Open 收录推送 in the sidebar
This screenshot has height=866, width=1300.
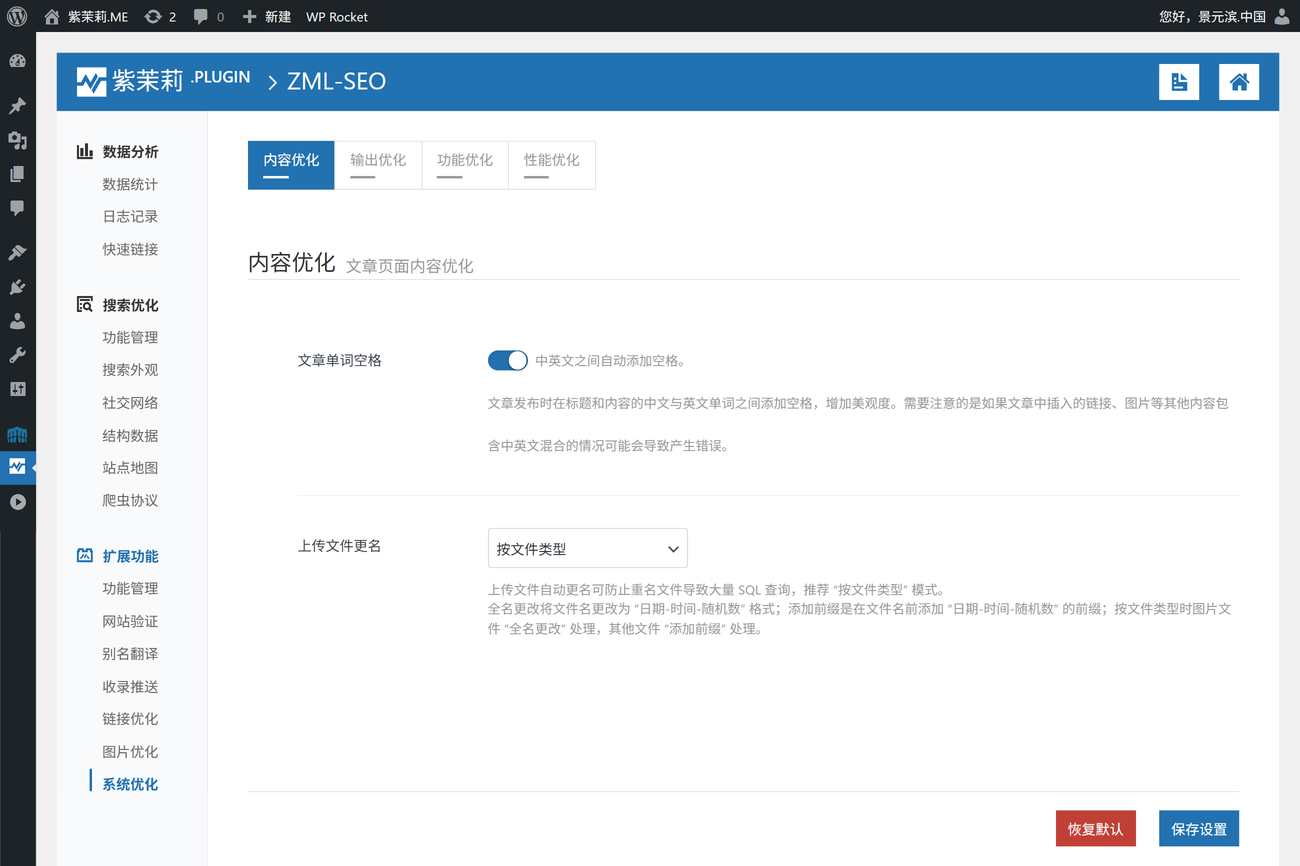click(130, 686)
